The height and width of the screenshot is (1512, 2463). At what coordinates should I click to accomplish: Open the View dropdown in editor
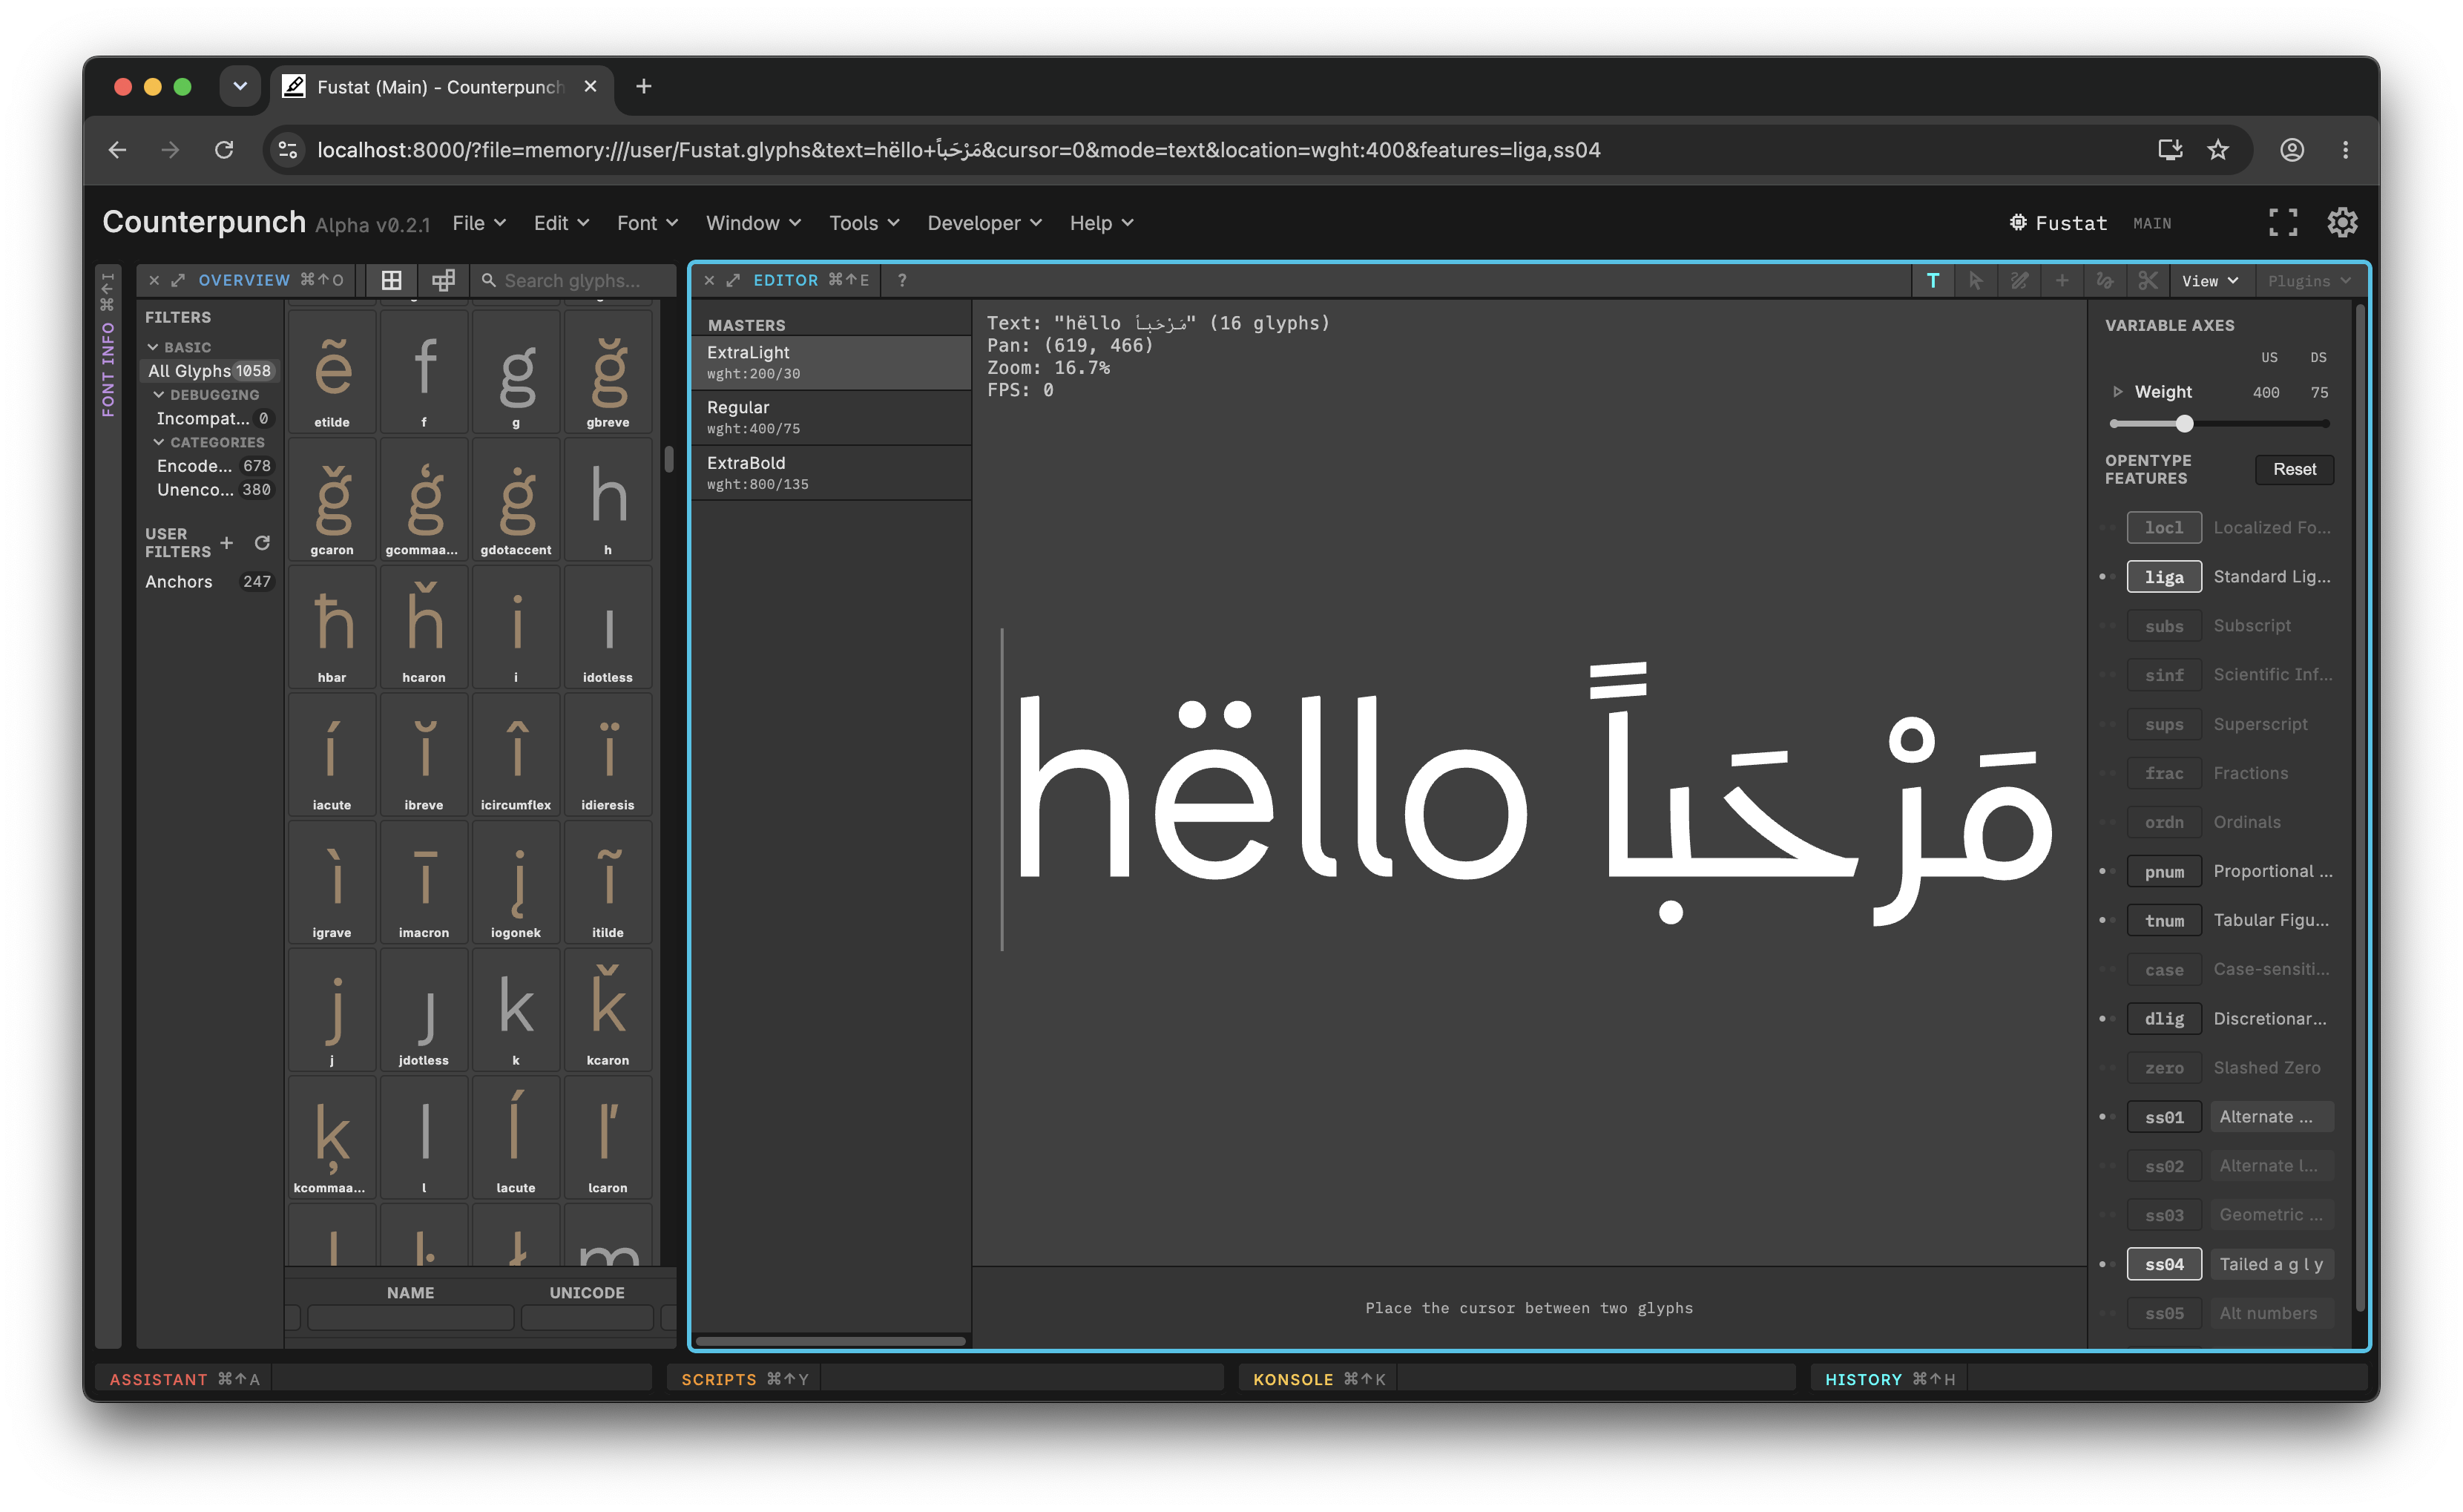click(x=2210, y=281)
